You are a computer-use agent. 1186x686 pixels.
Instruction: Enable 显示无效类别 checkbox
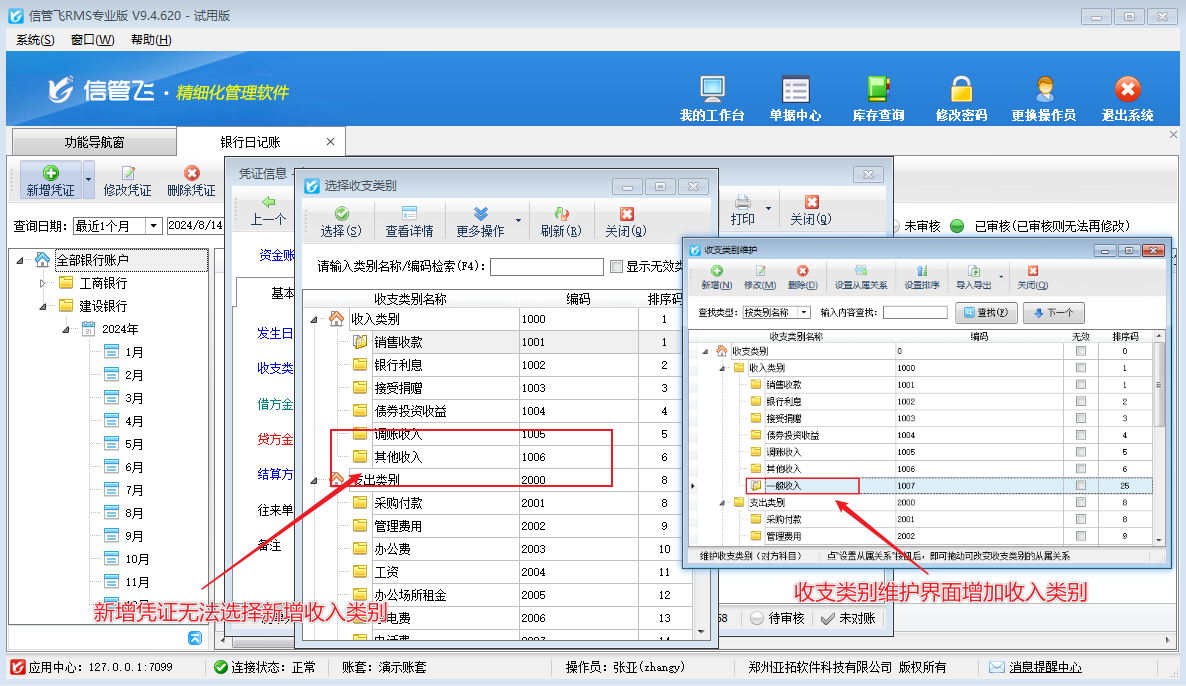tap(616, 266)
